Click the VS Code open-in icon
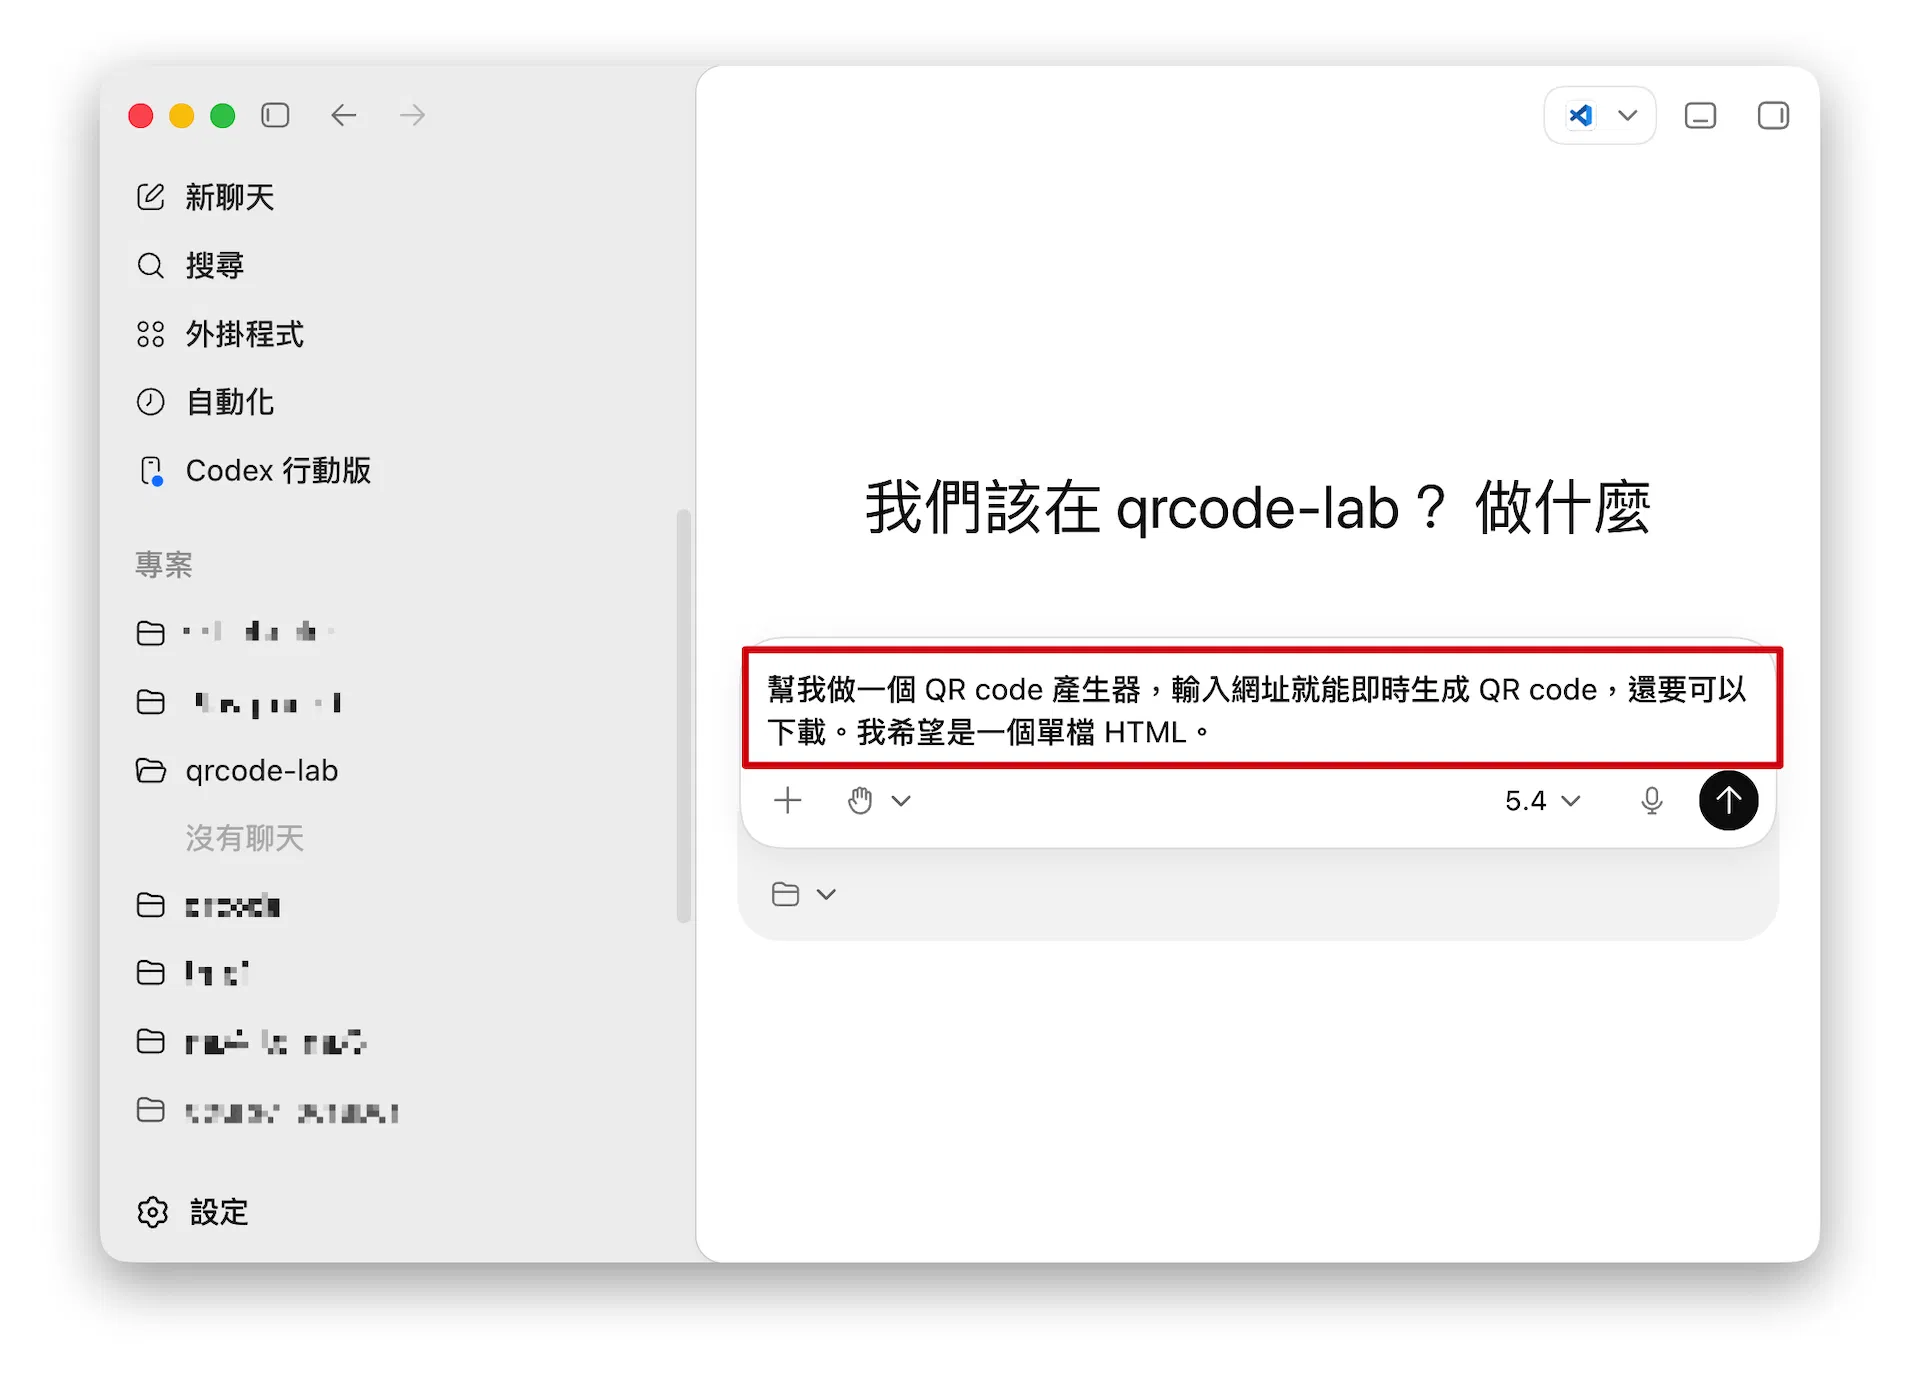Viewport: 1920px width, 1396px height. 1581,116
